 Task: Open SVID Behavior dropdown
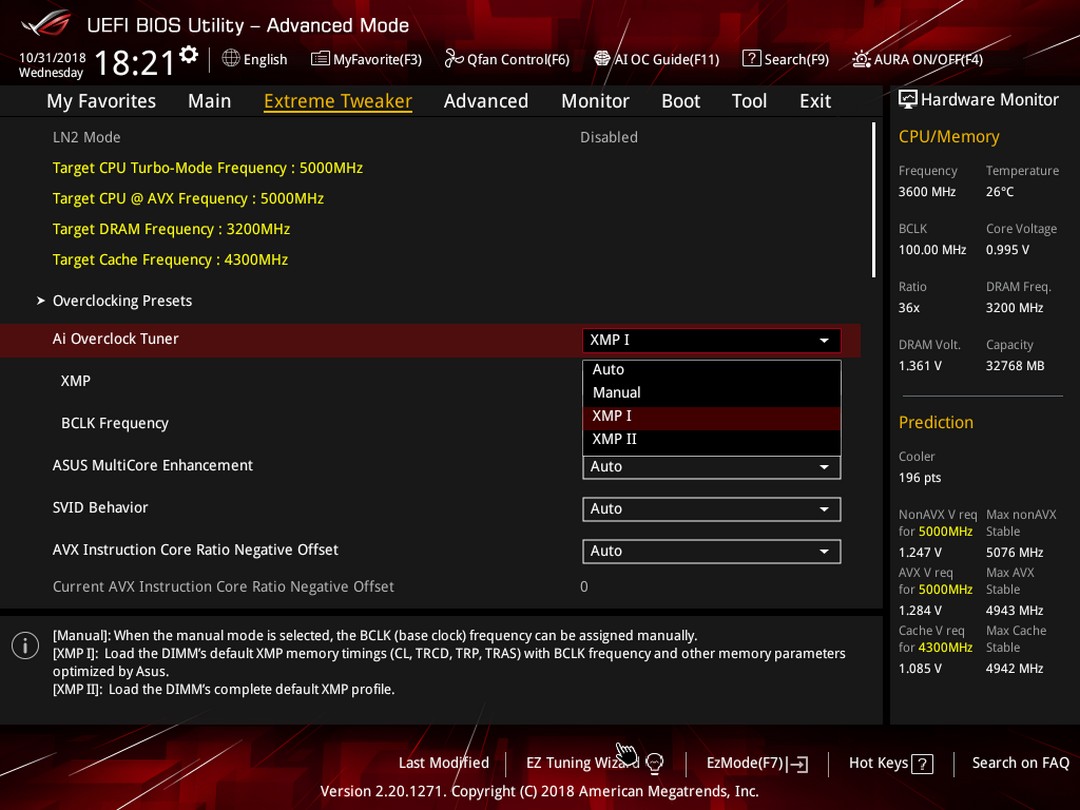(712, 509)
